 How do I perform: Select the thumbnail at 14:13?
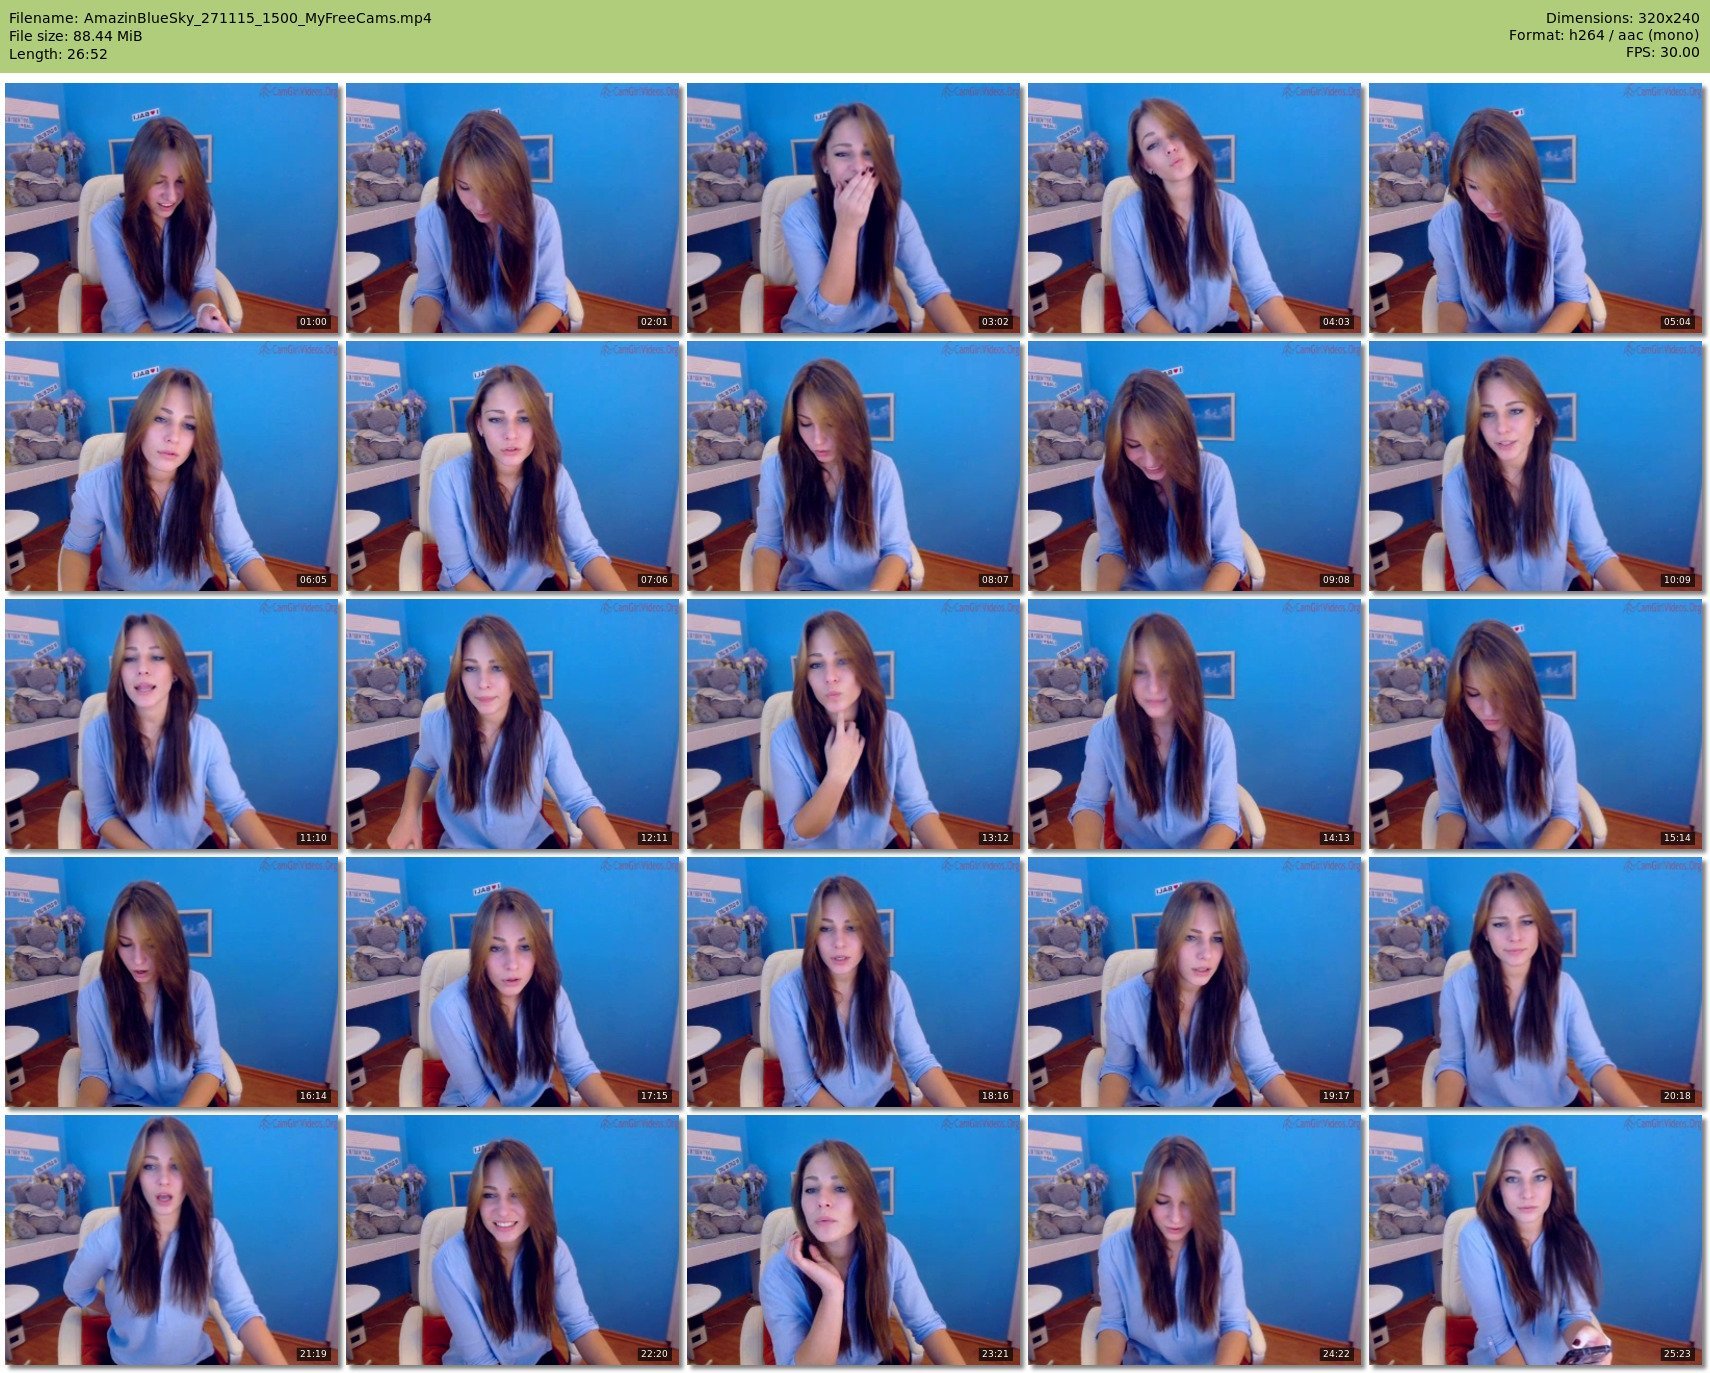1195,724
